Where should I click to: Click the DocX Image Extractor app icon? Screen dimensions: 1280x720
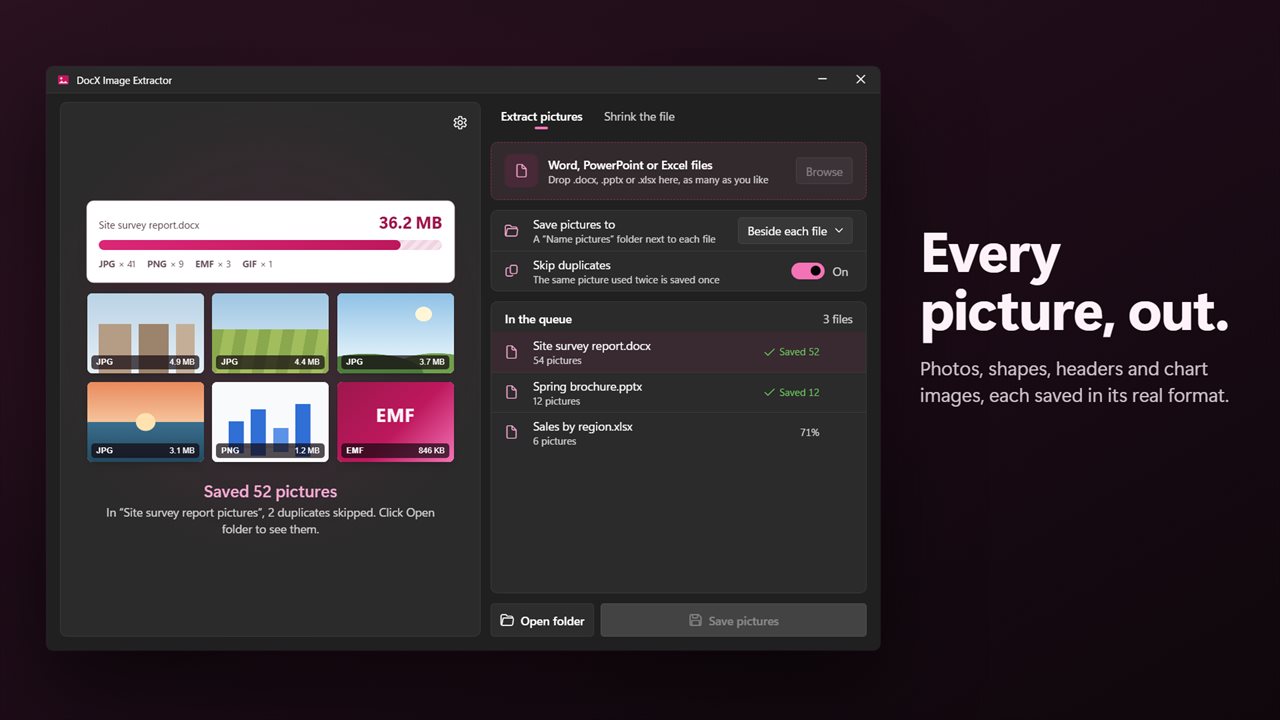click(63, 80)
